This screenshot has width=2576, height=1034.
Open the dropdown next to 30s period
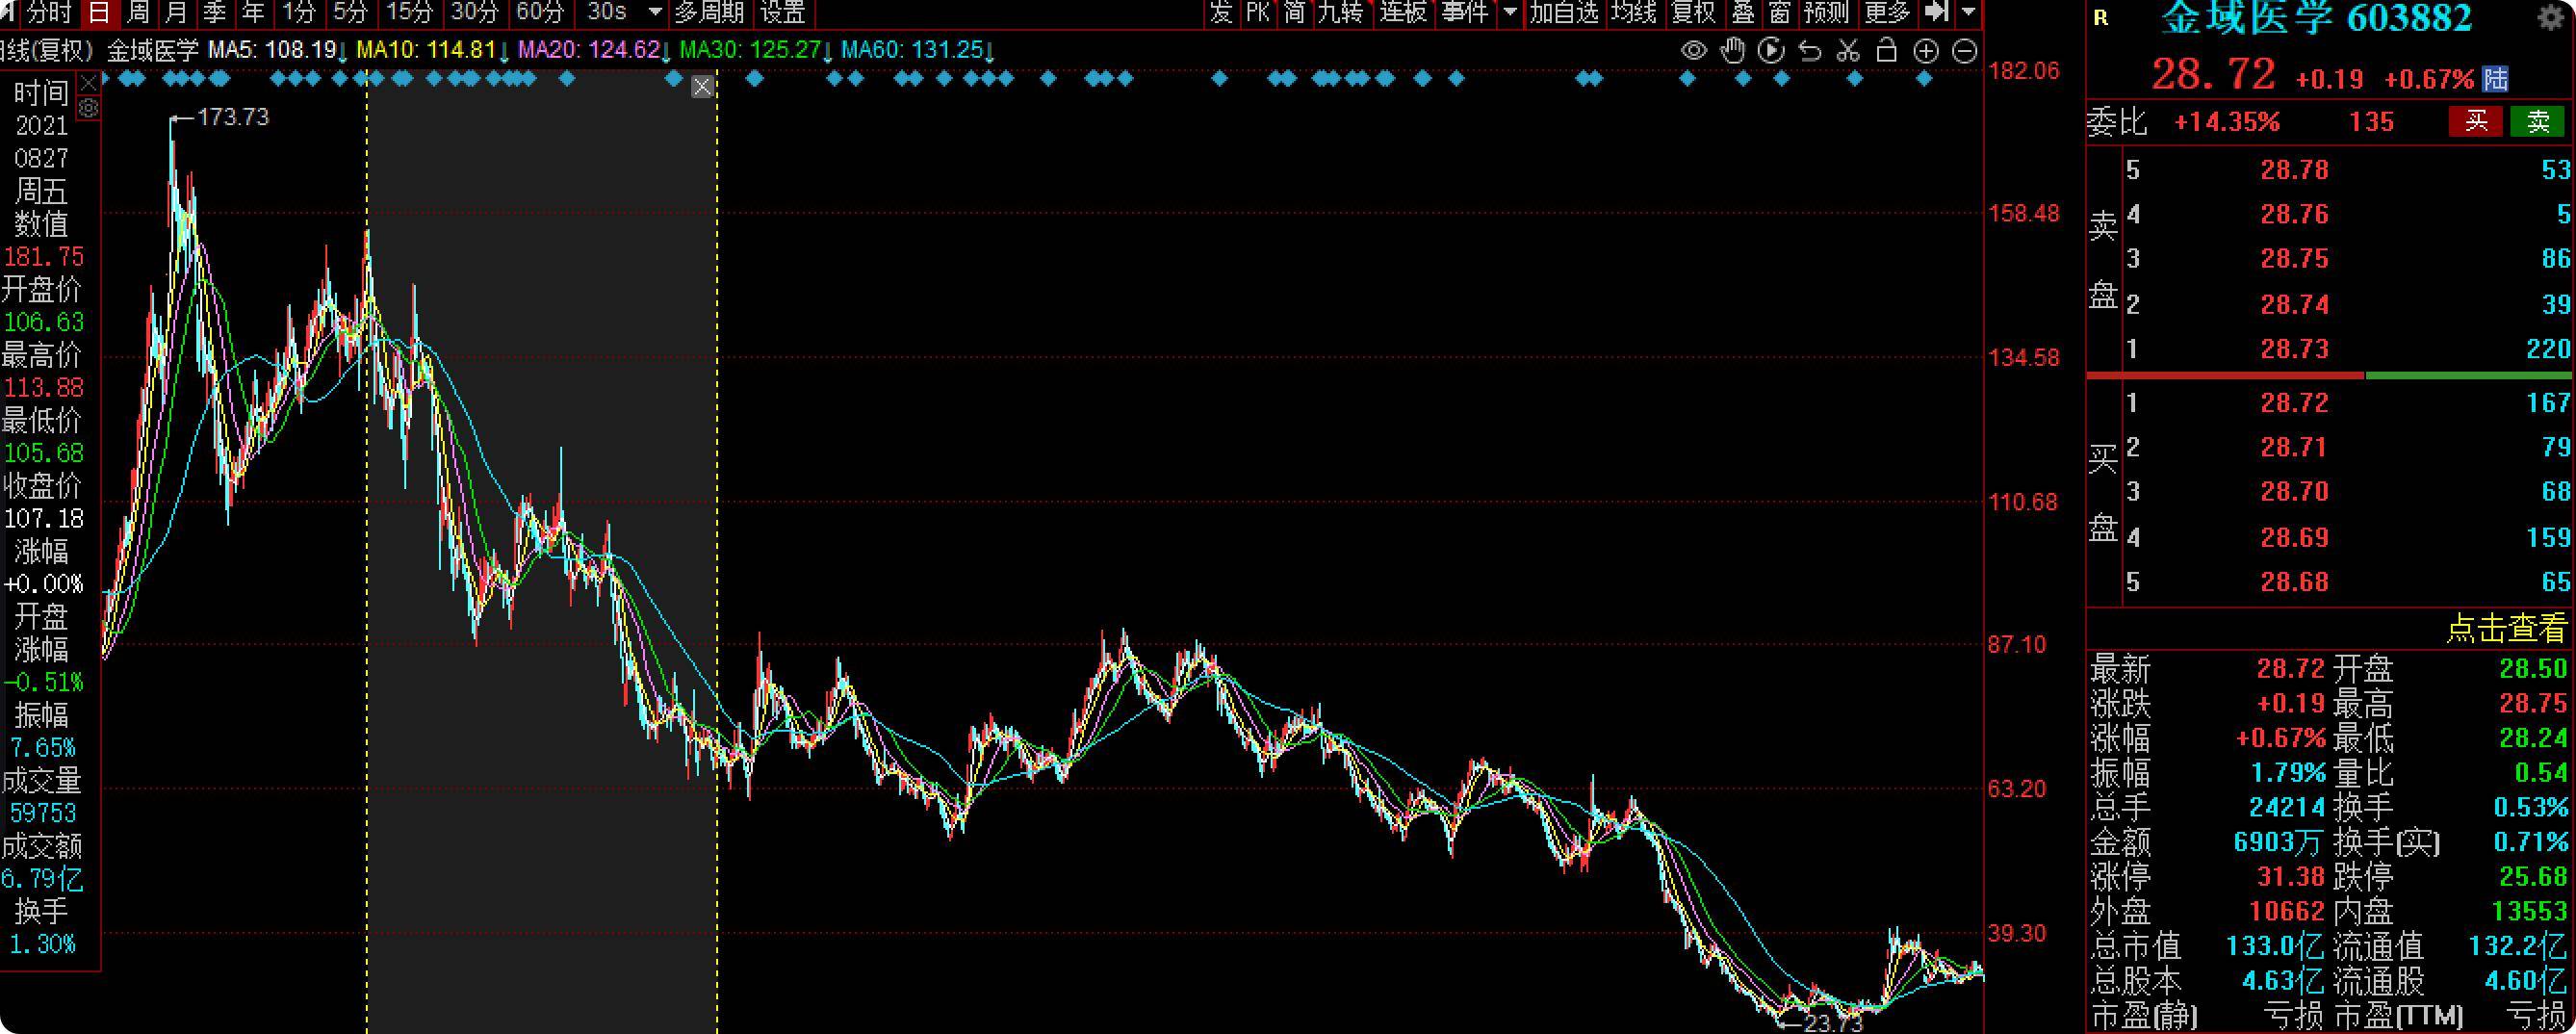tap(656, 13)
